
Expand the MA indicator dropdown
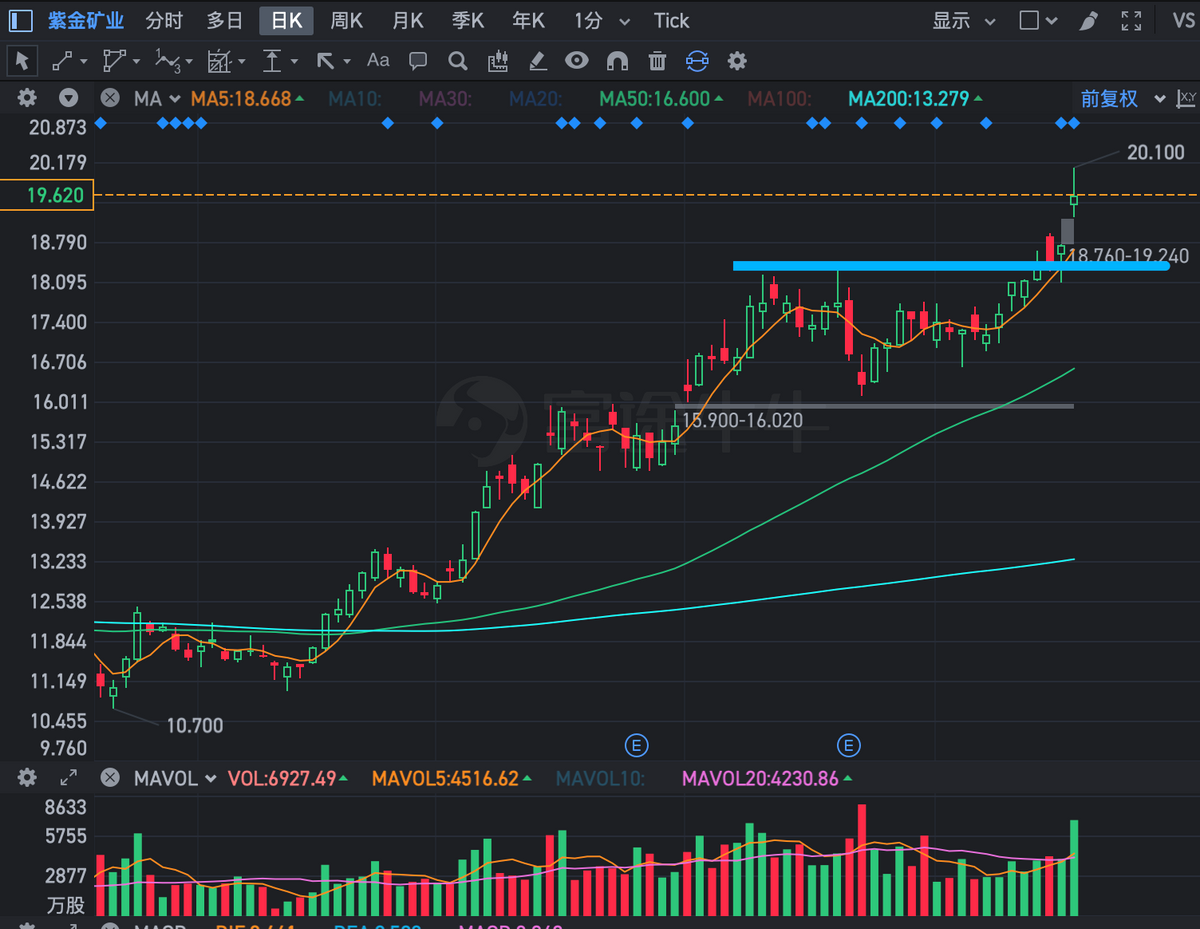pyautogui.click(x=158, y=99)
